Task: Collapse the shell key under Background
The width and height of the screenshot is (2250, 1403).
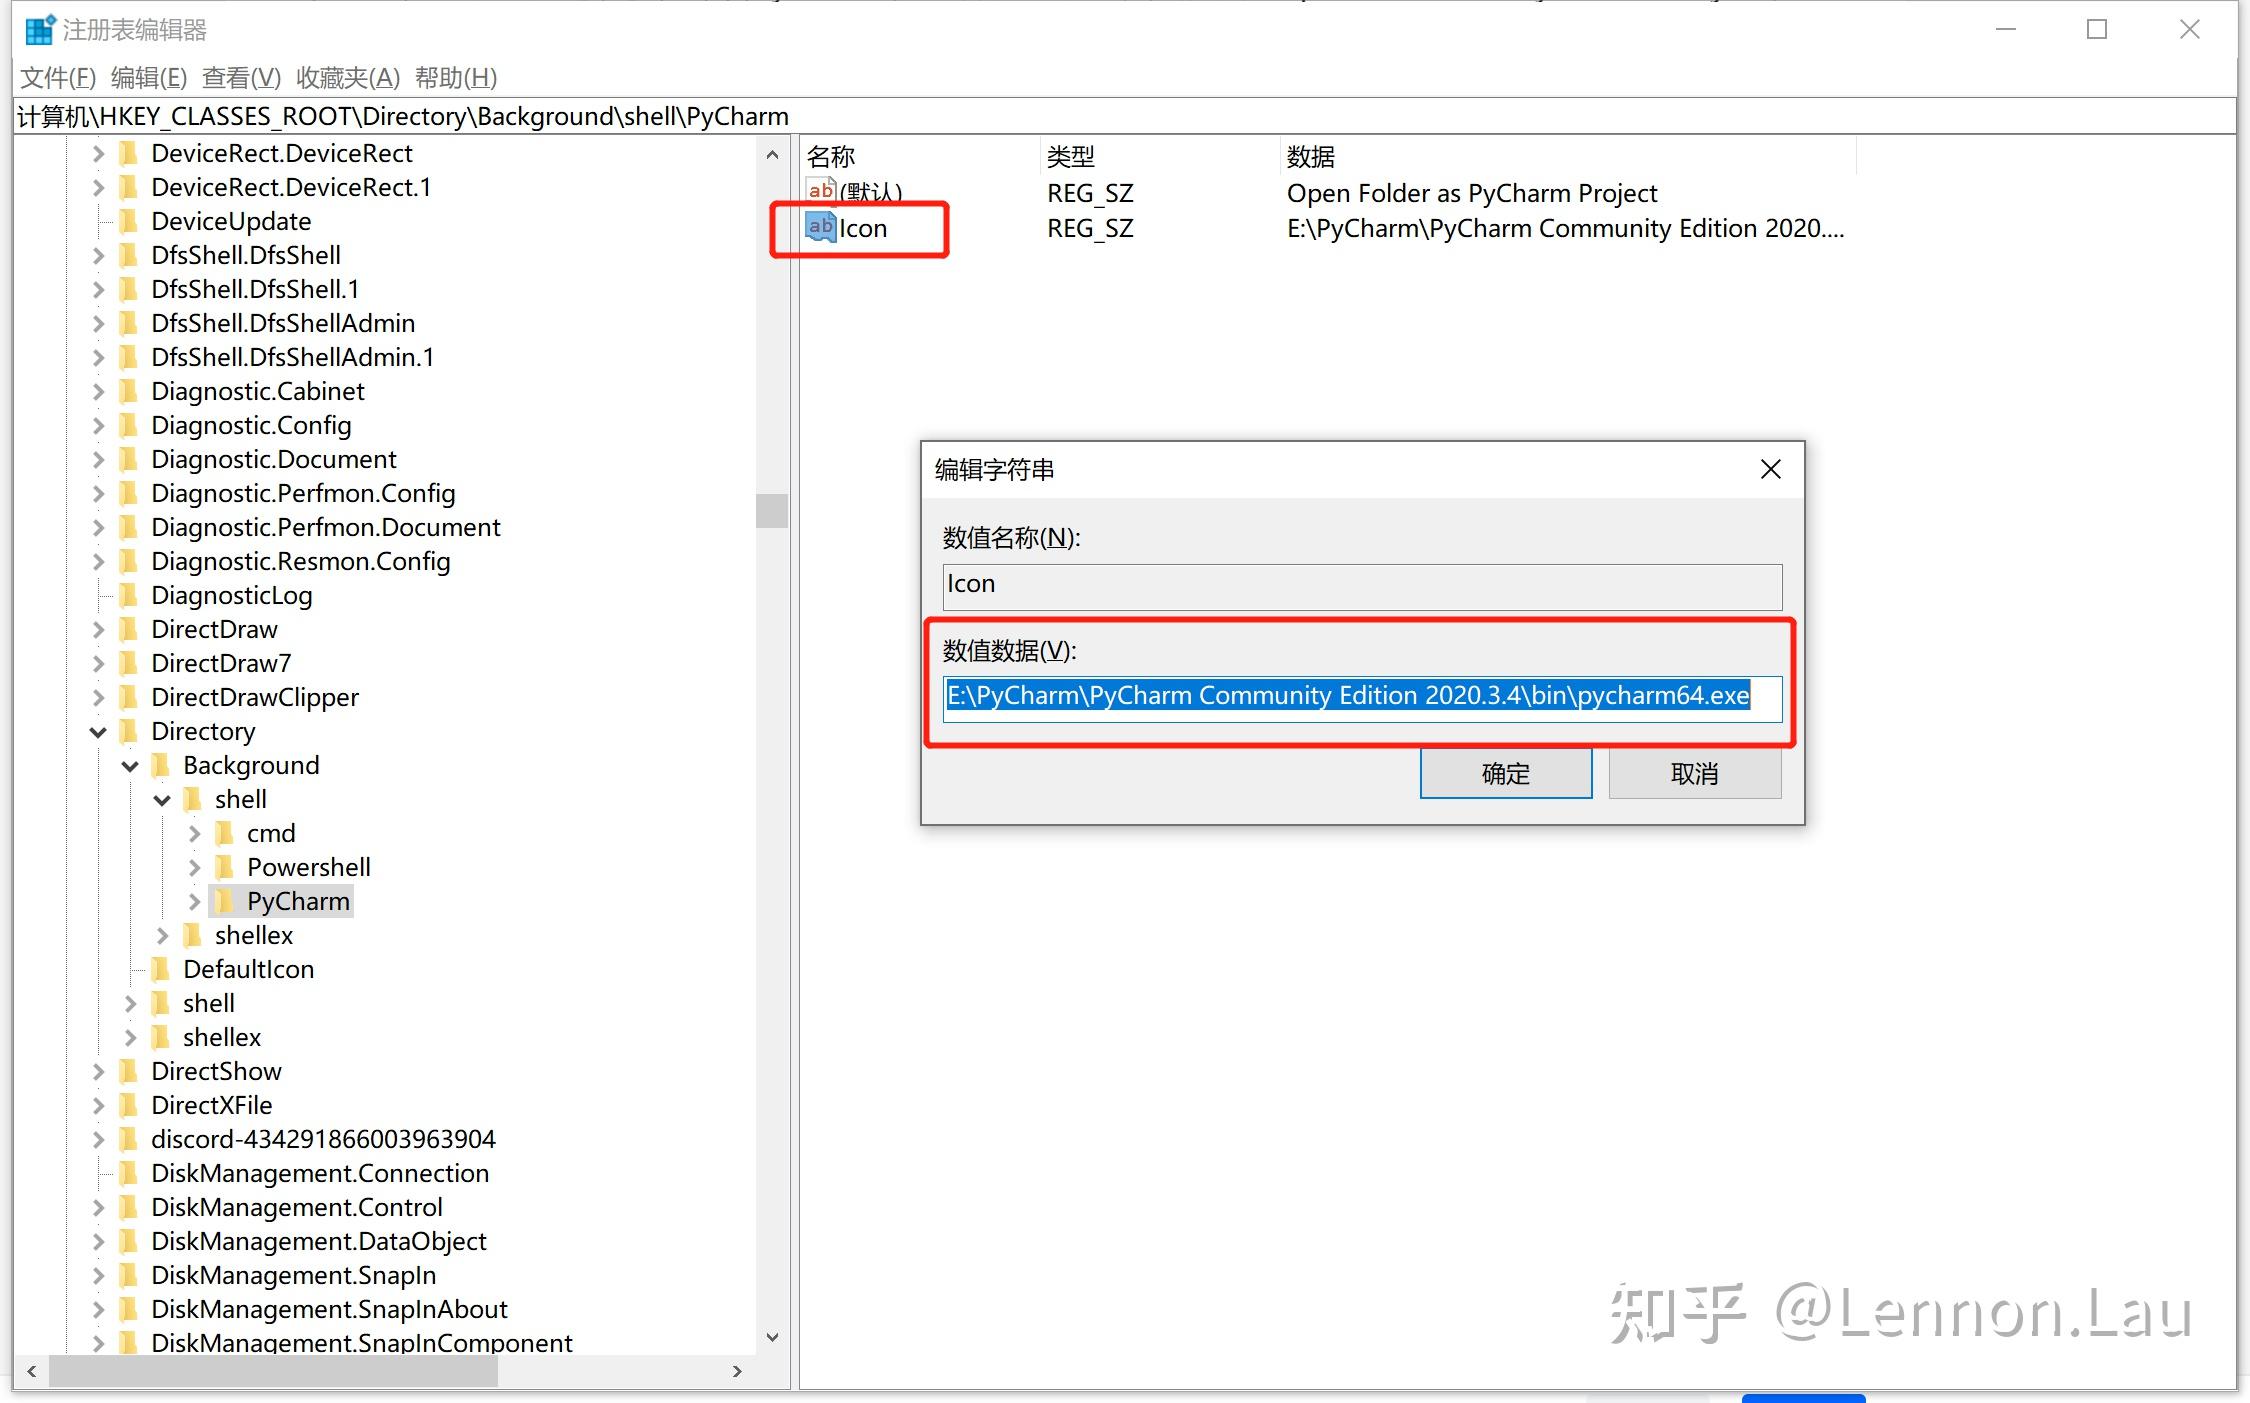Action: 162,800
